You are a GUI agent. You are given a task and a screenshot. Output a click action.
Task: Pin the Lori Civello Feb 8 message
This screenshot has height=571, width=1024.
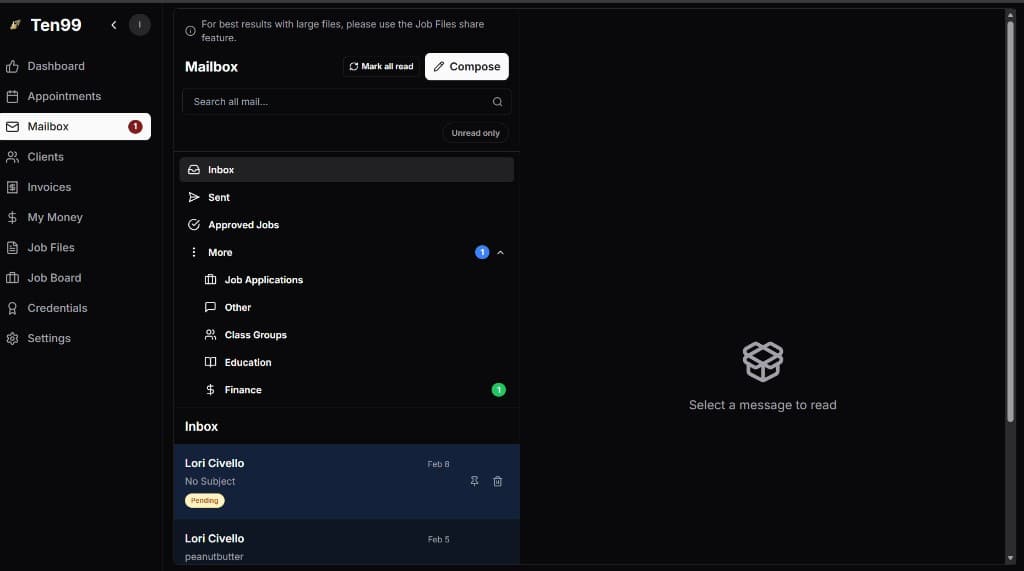(474, 481)
